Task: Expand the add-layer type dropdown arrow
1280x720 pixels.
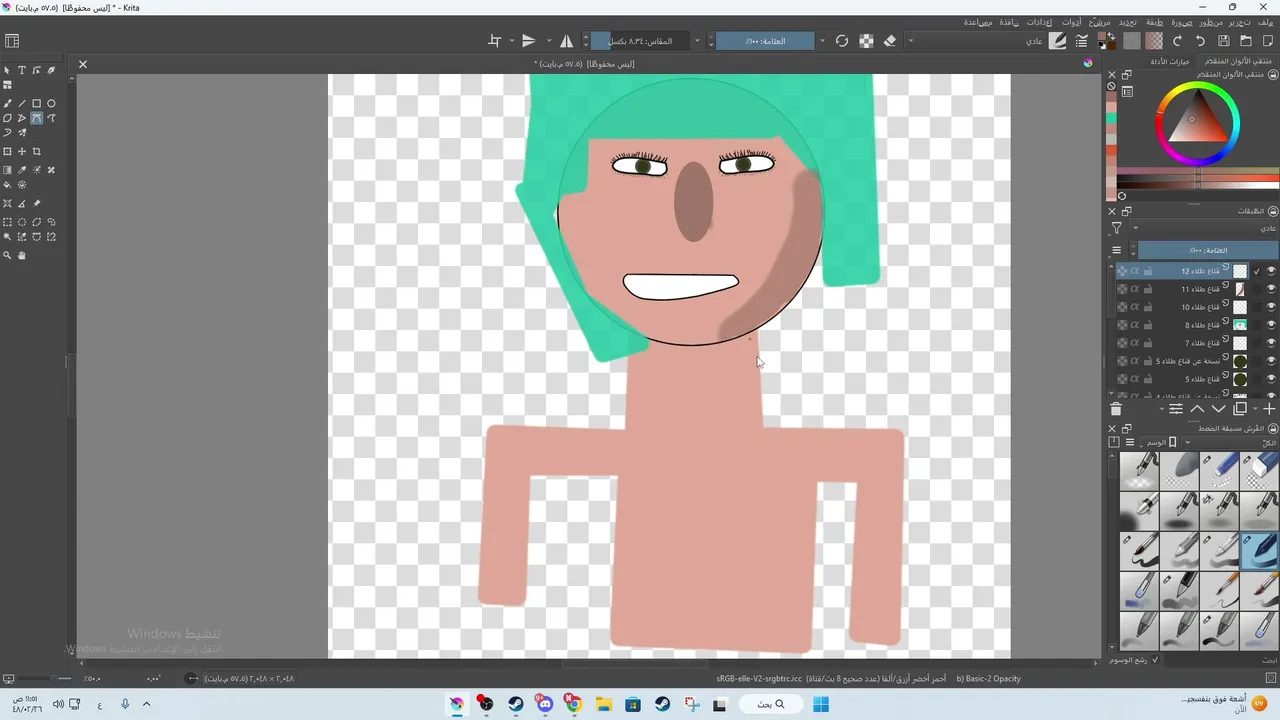Action: point(1256,409)
